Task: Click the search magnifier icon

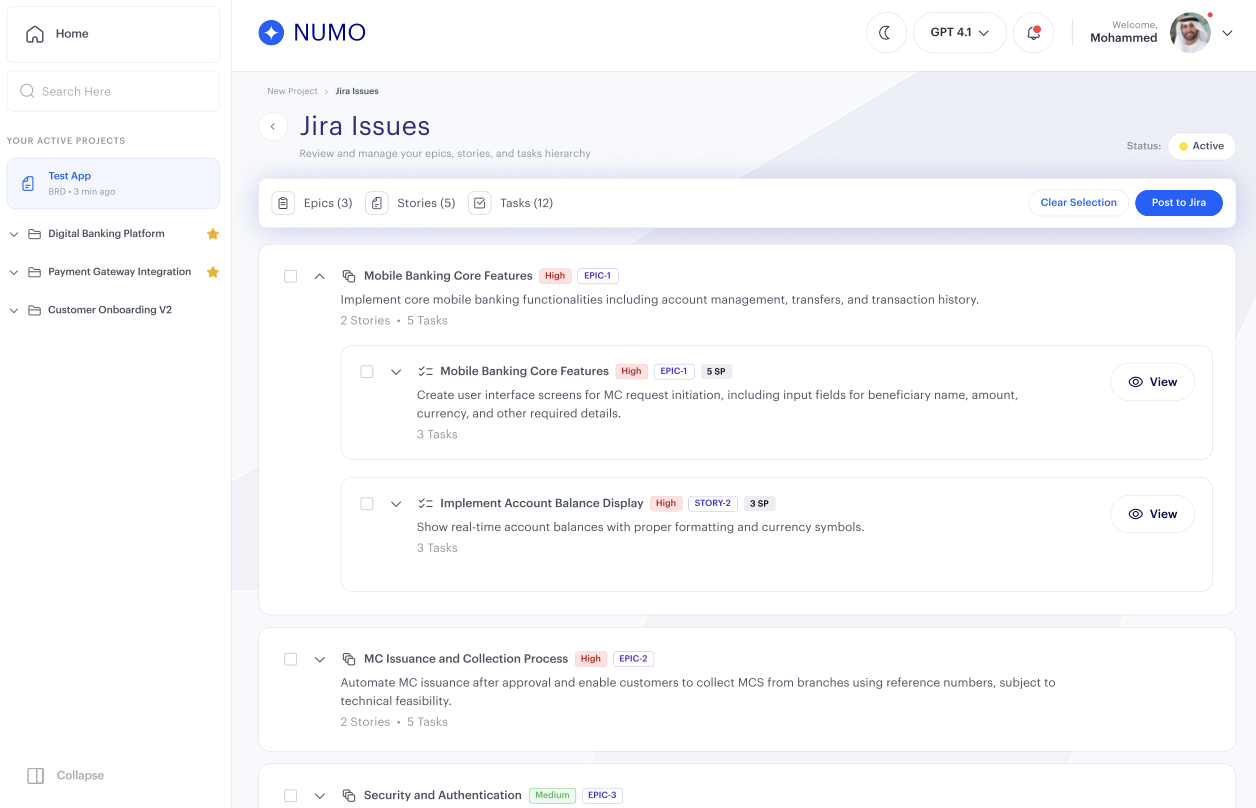Action: coord(27,91)
